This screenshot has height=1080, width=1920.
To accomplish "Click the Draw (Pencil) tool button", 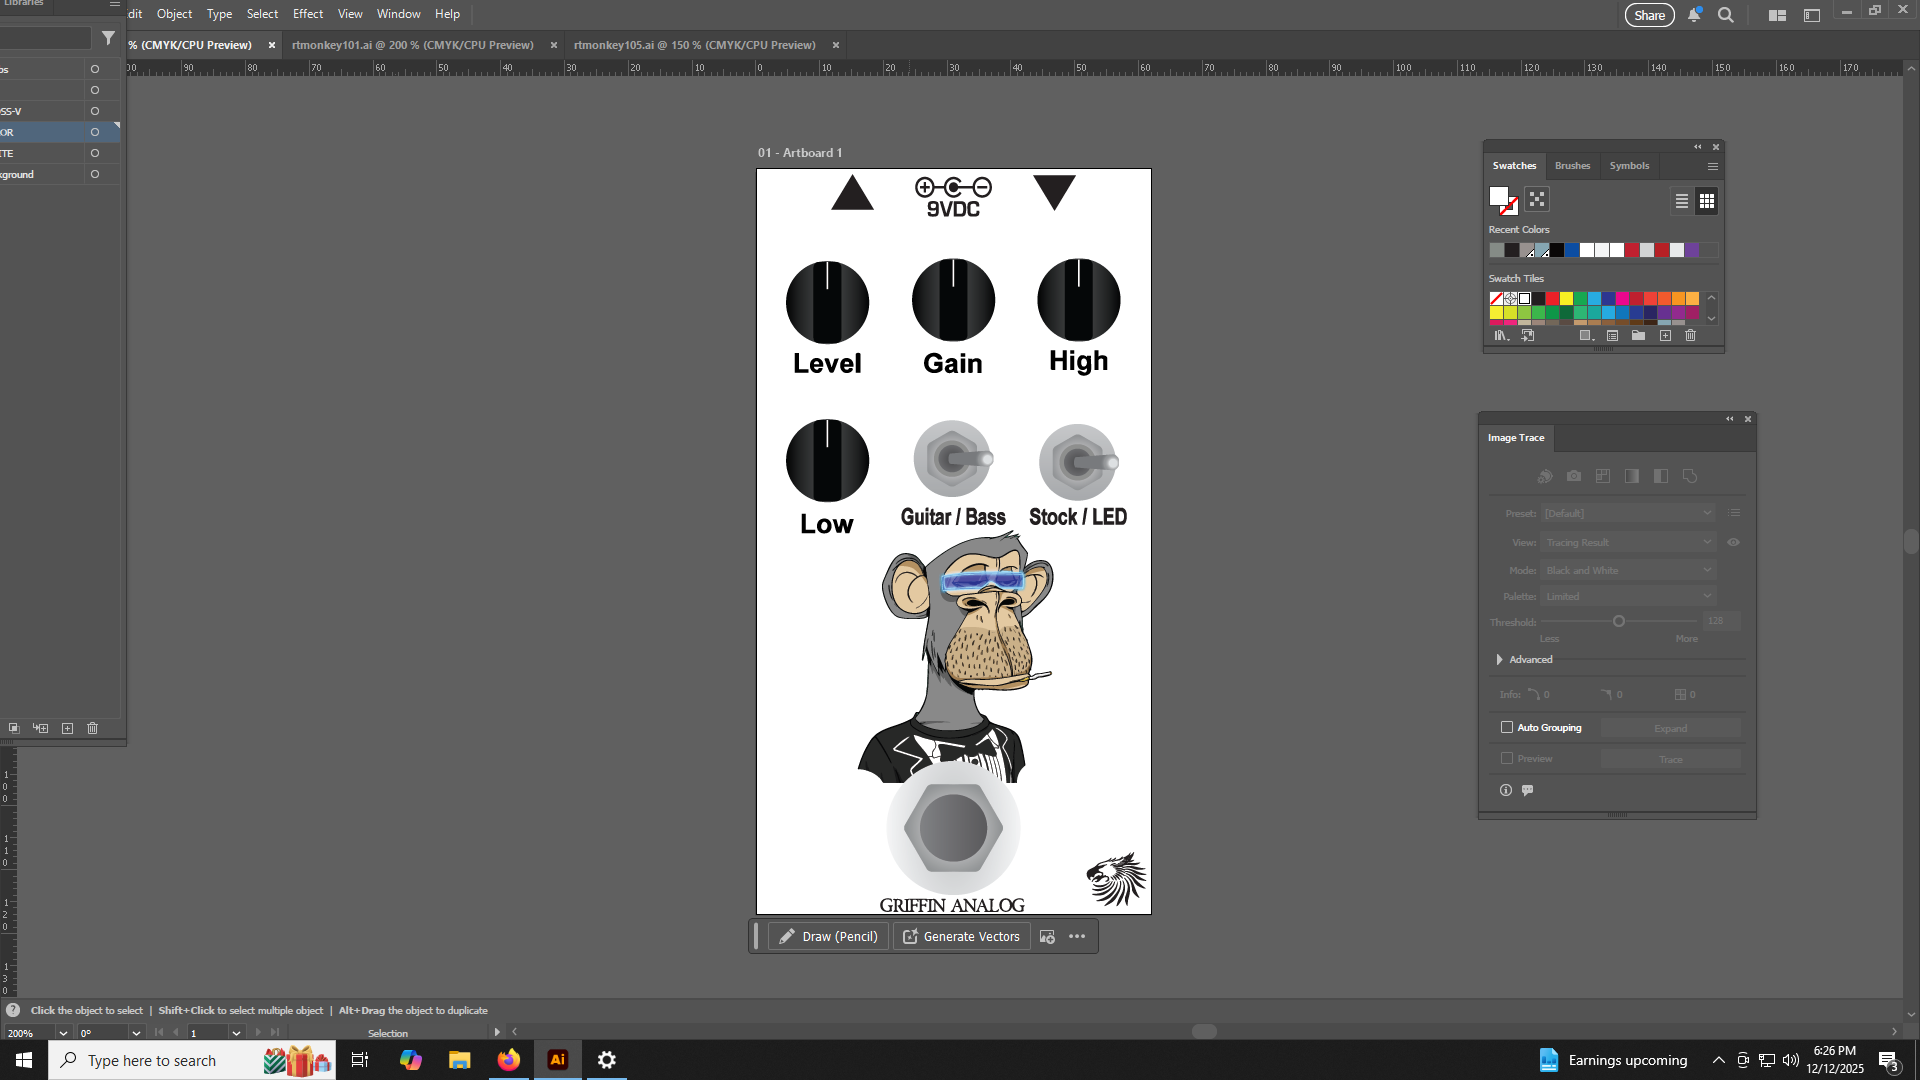I will pyautogui.click(x=828, y=937).
